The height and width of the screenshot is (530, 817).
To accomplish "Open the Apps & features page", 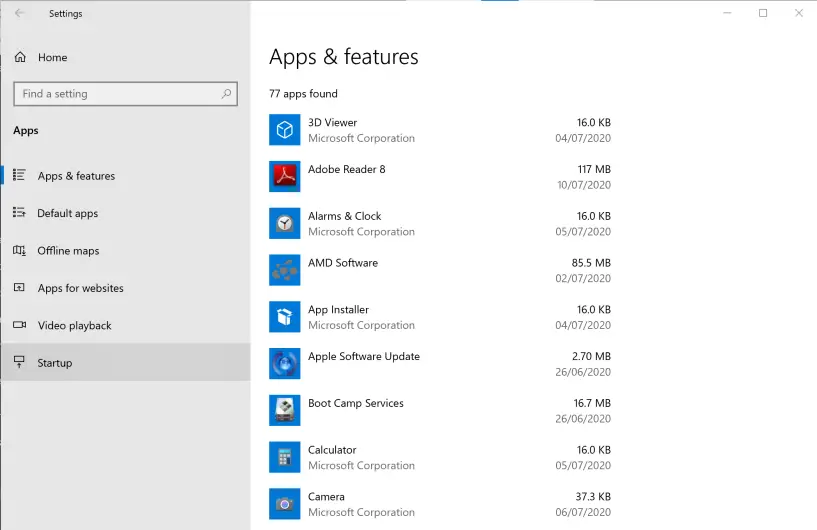I will click(x=126, y=176).
